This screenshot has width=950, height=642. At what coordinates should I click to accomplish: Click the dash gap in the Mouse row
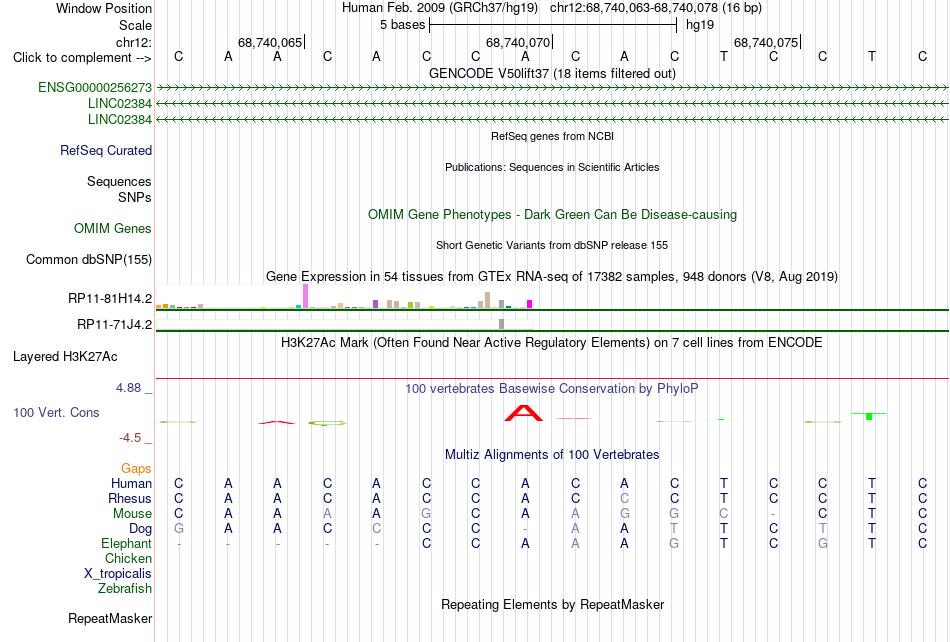[x=774, y=514]
